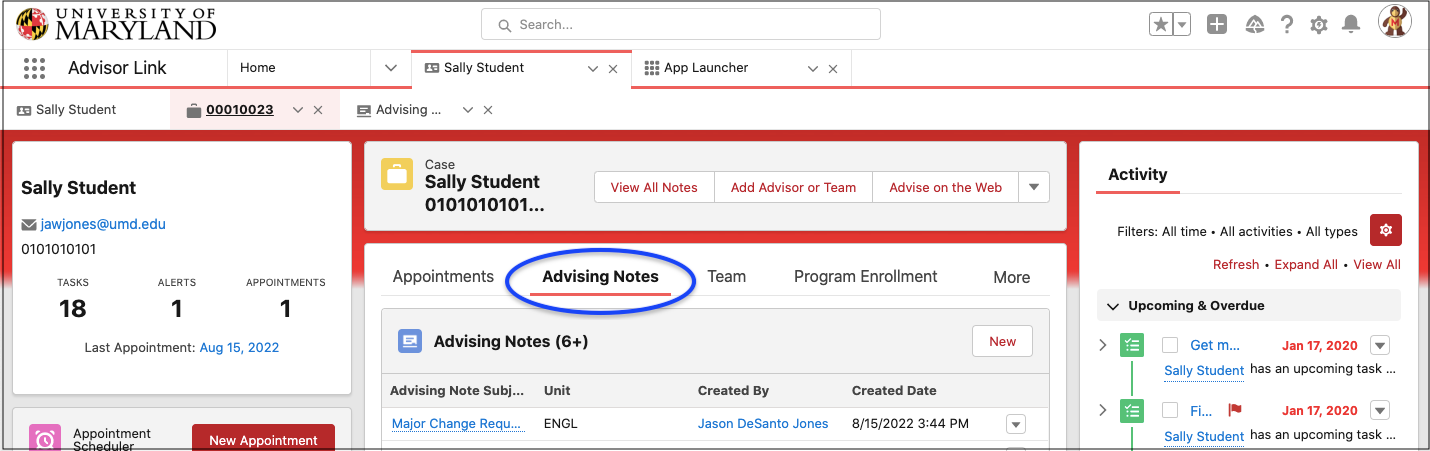The image size is (1430, 451).
Task: Select the Sally Student subtab
Action: pos(76,110)
